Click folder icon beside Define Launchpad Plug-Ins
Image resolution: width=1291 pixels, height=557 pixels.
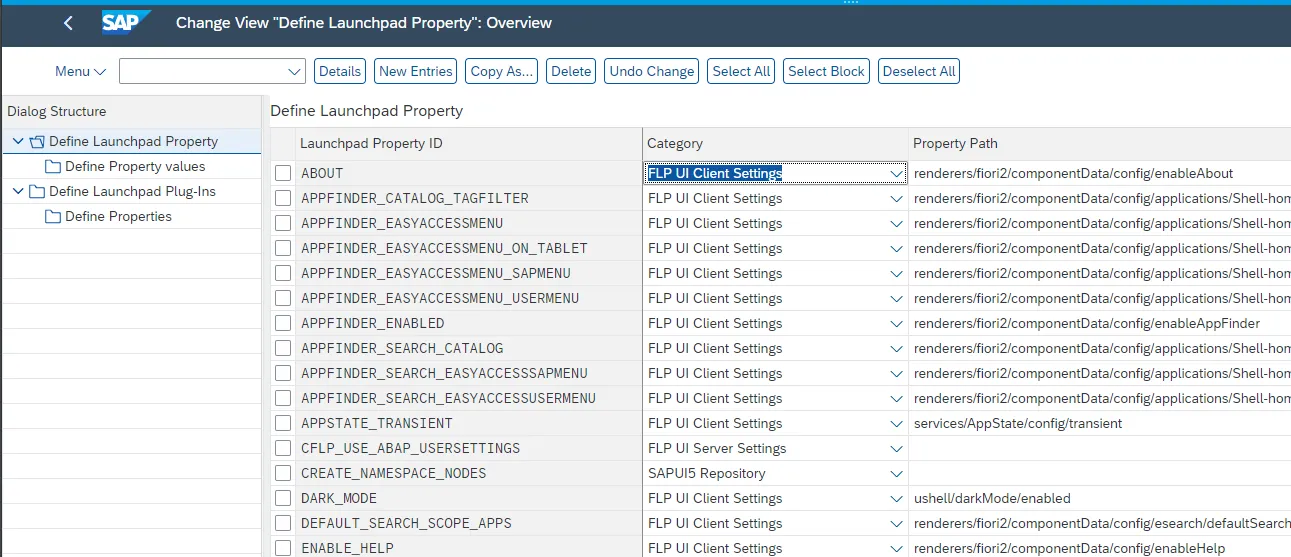coord(37,192)
